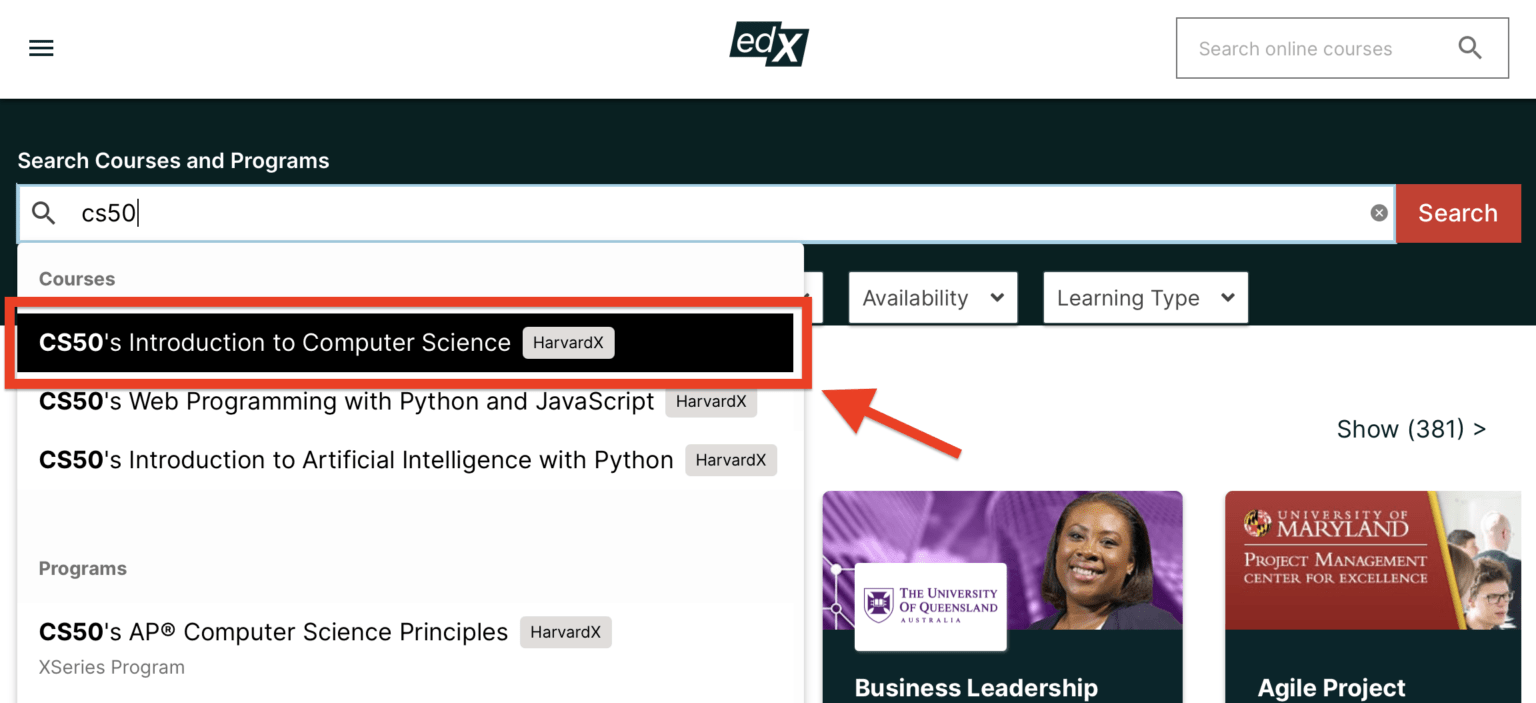Click the Business Leadership course thumbnail
1536x703 pixels.
1002,560
